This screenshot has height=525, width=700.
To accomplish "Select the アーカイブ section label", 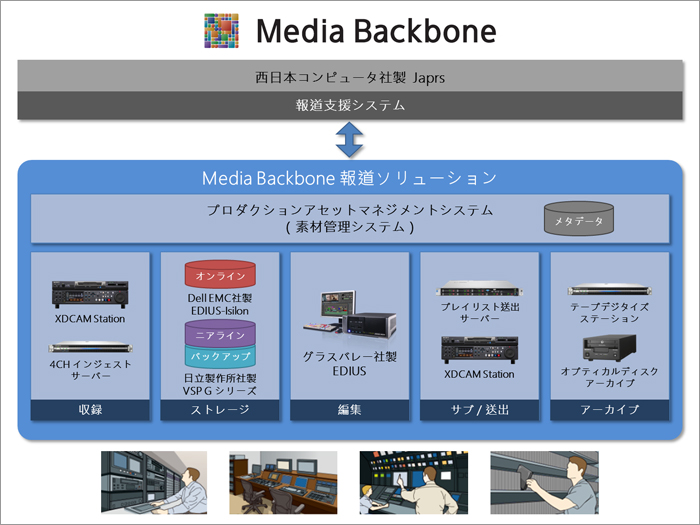I will pos(609,411).
